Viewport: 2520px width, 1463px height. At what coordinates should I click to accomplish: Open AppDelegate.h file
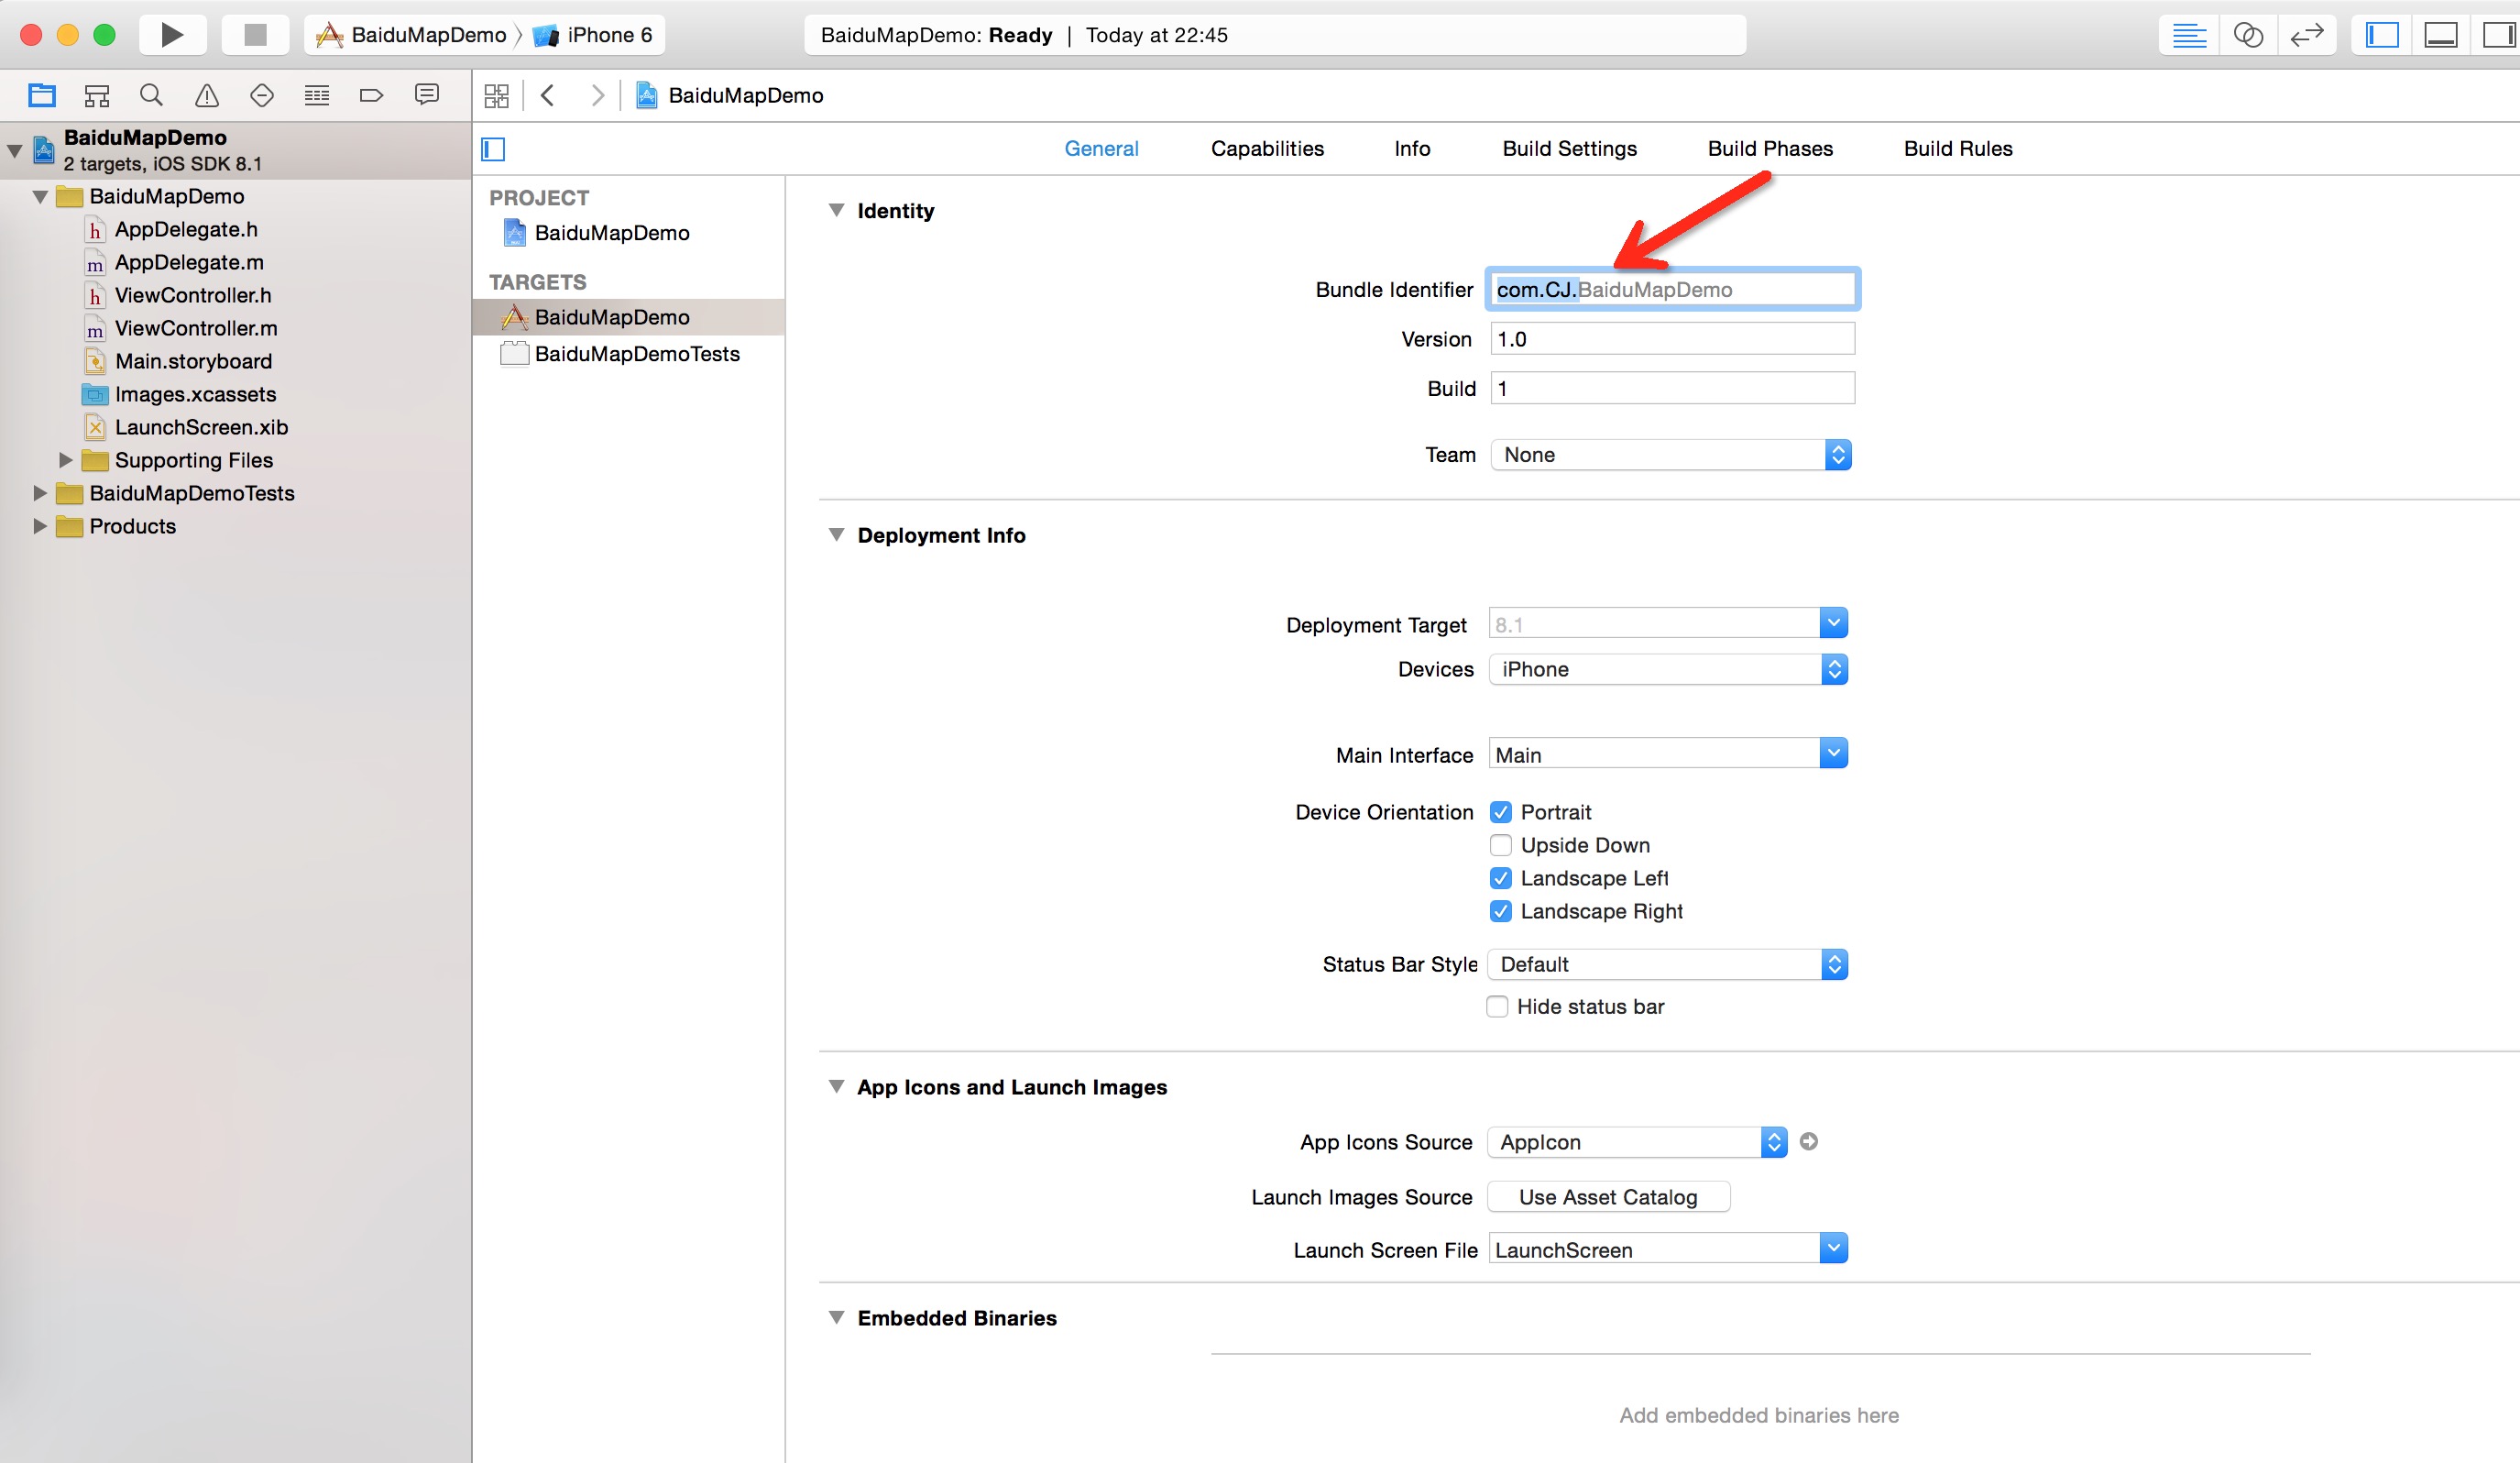(186, 229)
